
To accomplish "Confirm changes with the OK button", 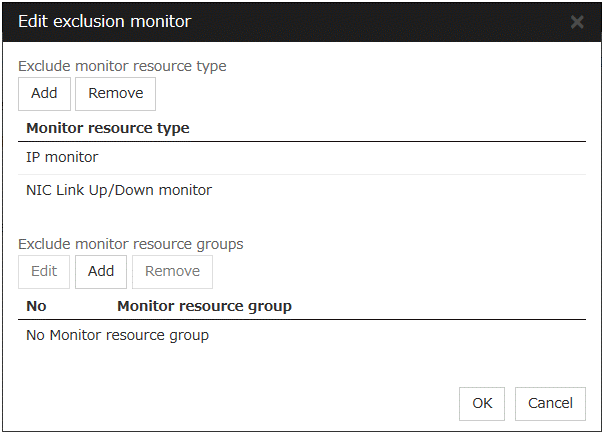I will tap(482, 403).
